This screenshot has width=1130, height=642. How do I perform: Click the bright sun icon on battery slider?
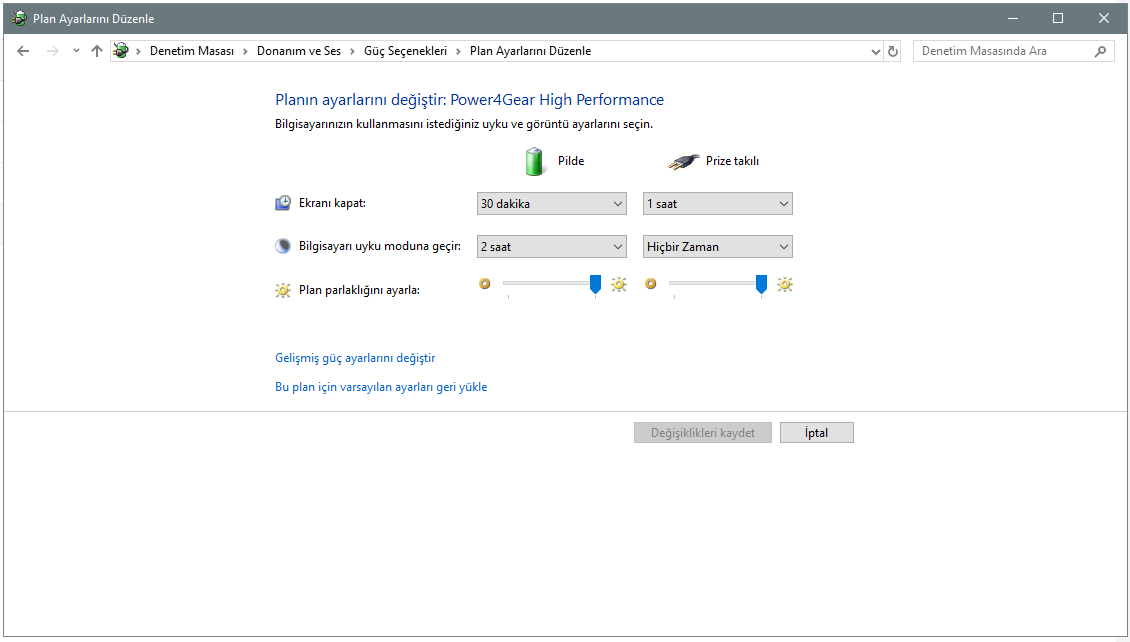tap(619, 285)
